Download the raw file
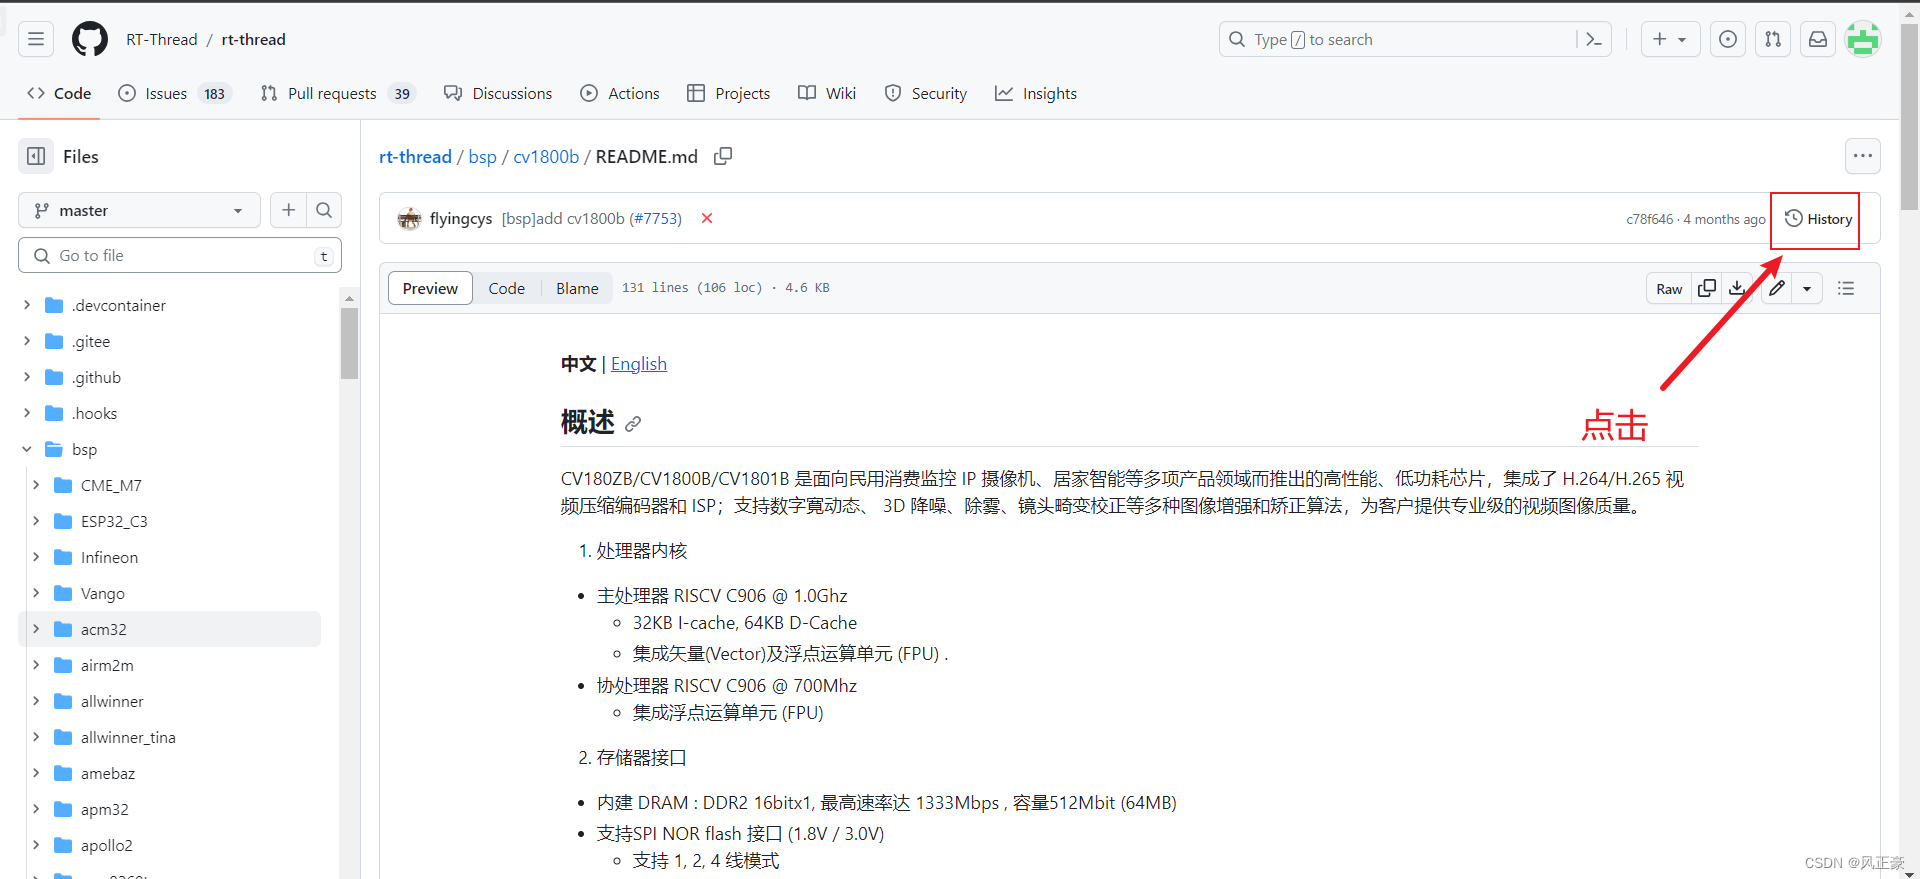Viewport: 1920px width, 879px height. coord(1738,288)
